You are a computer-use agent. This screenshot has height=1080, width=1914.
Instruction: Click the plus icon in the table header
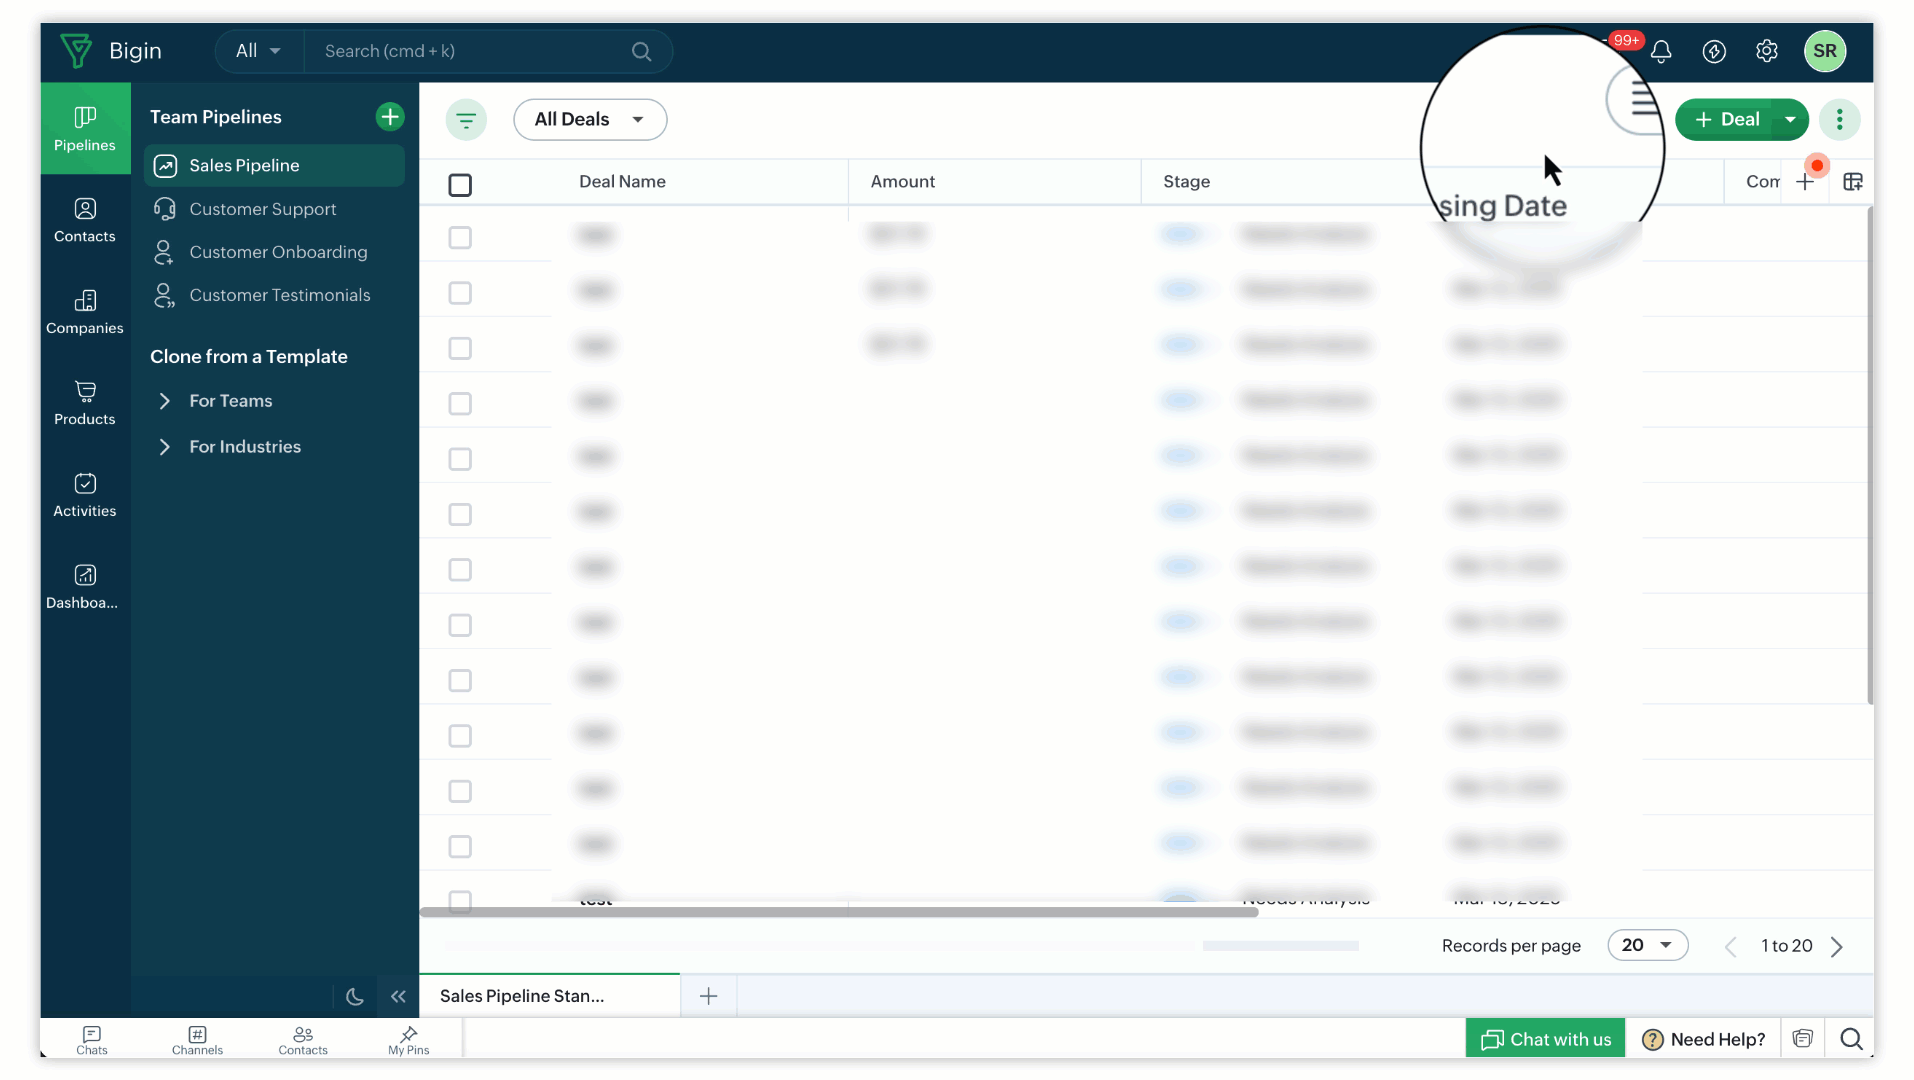(x=1805, y=182)
